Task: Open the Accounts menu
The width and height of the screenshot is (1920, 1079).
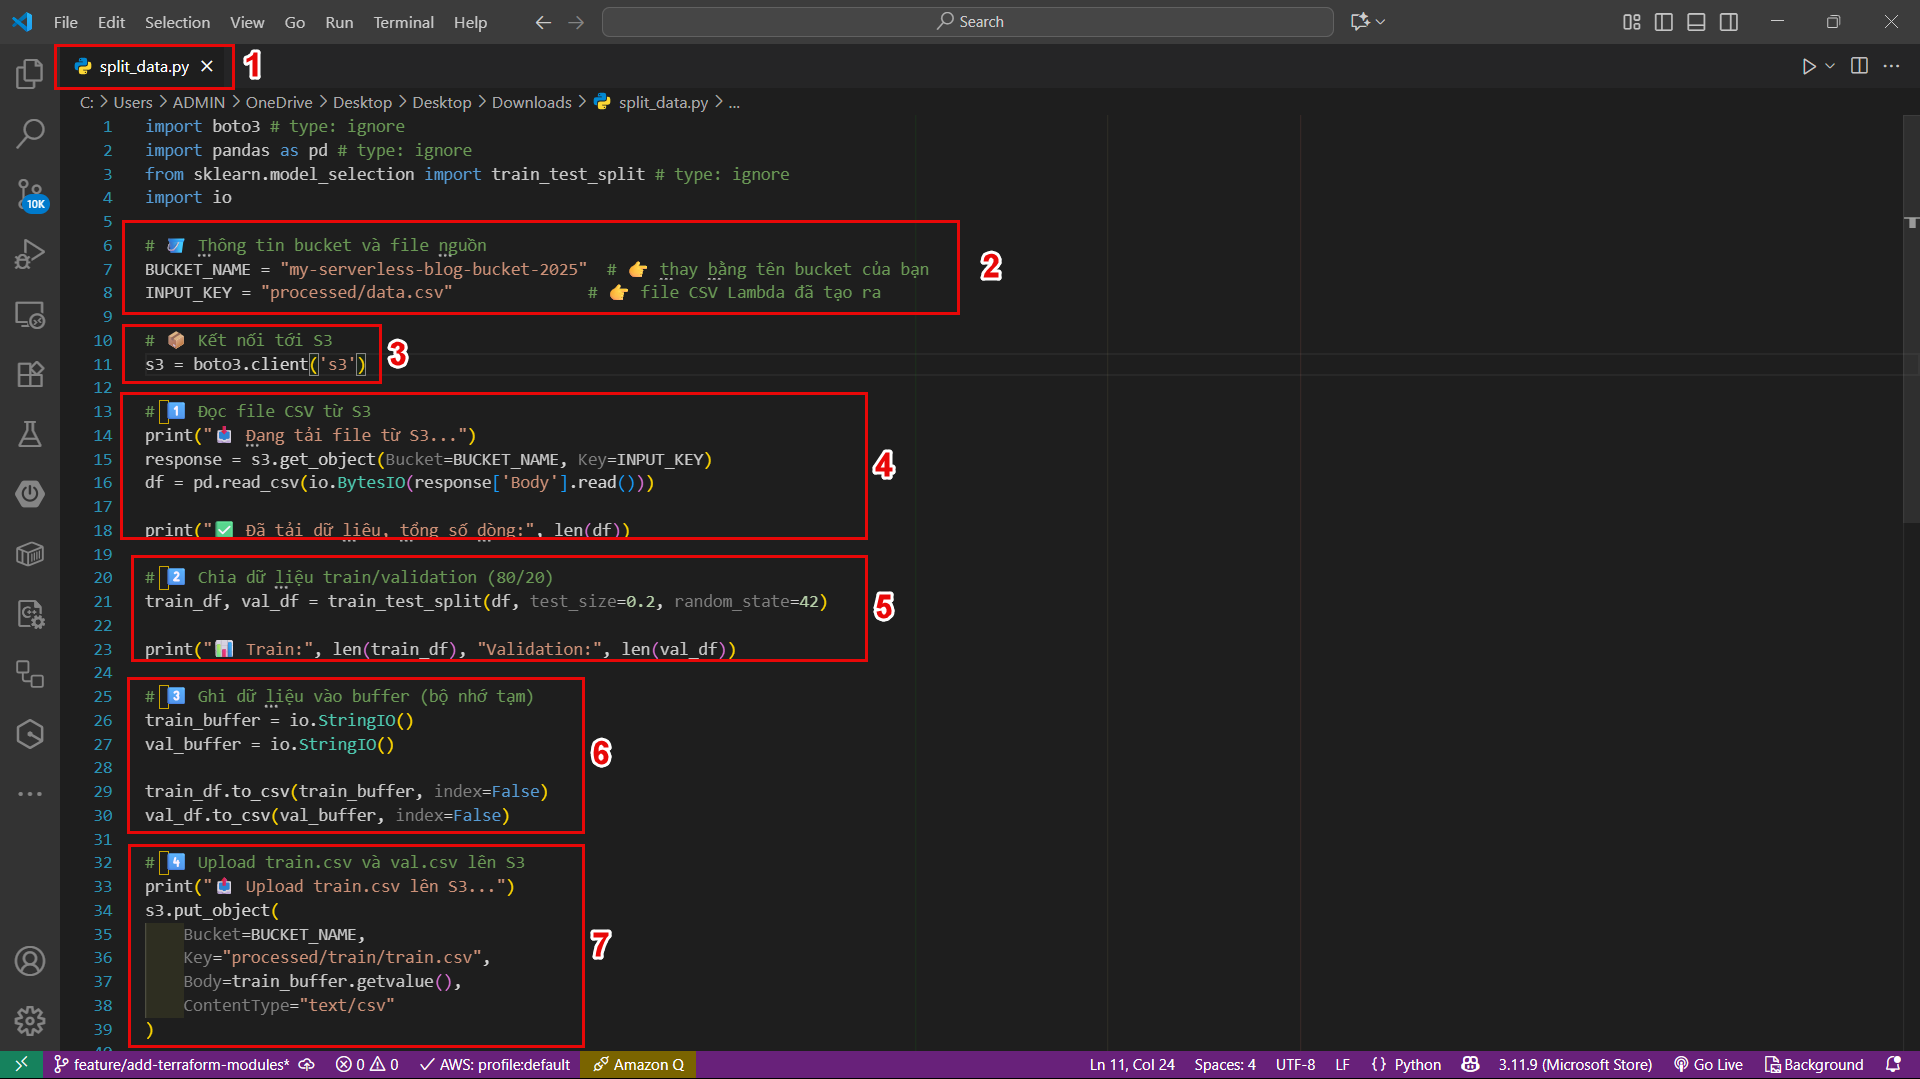Action: point(30,961)
